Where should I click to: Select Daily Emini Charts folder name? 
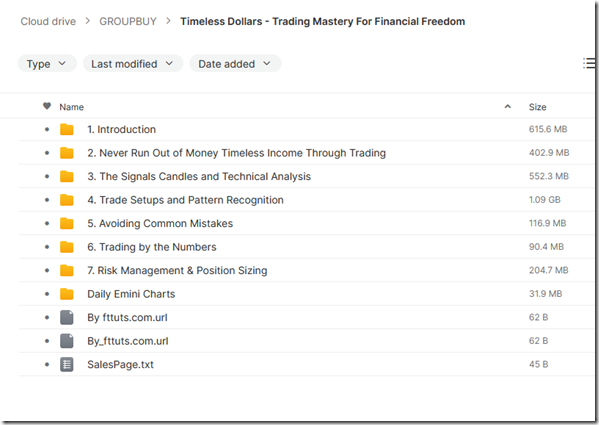point(131,294)
